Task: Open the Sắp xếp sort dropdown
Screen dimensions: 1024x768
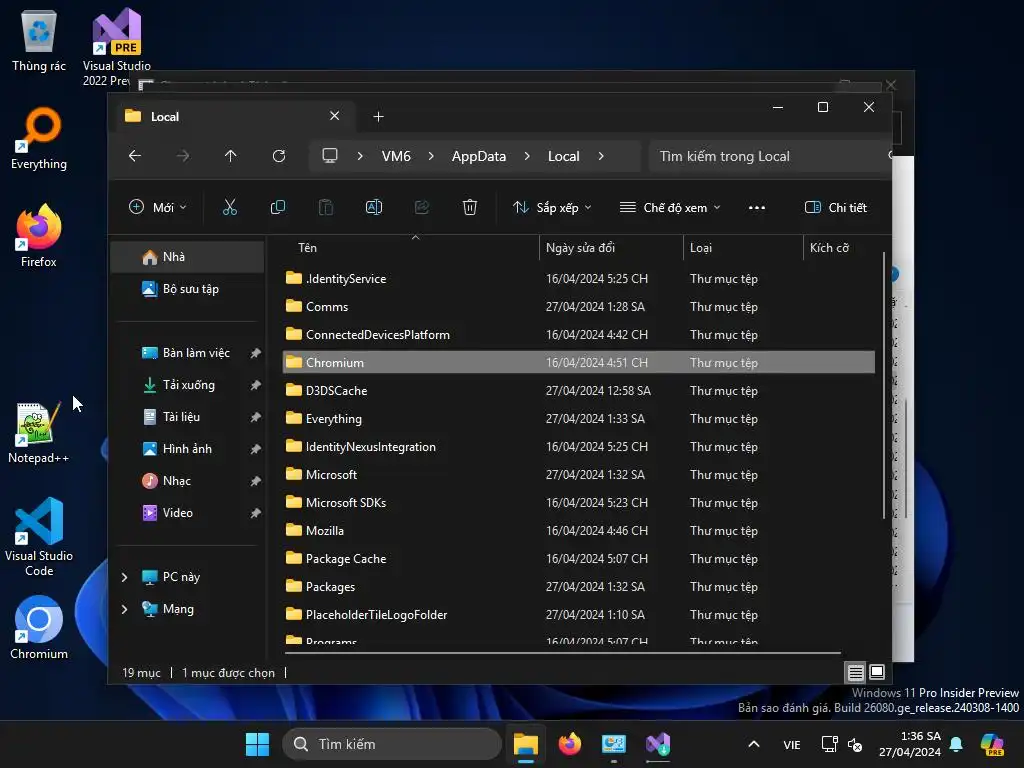Action: (552, 208)
